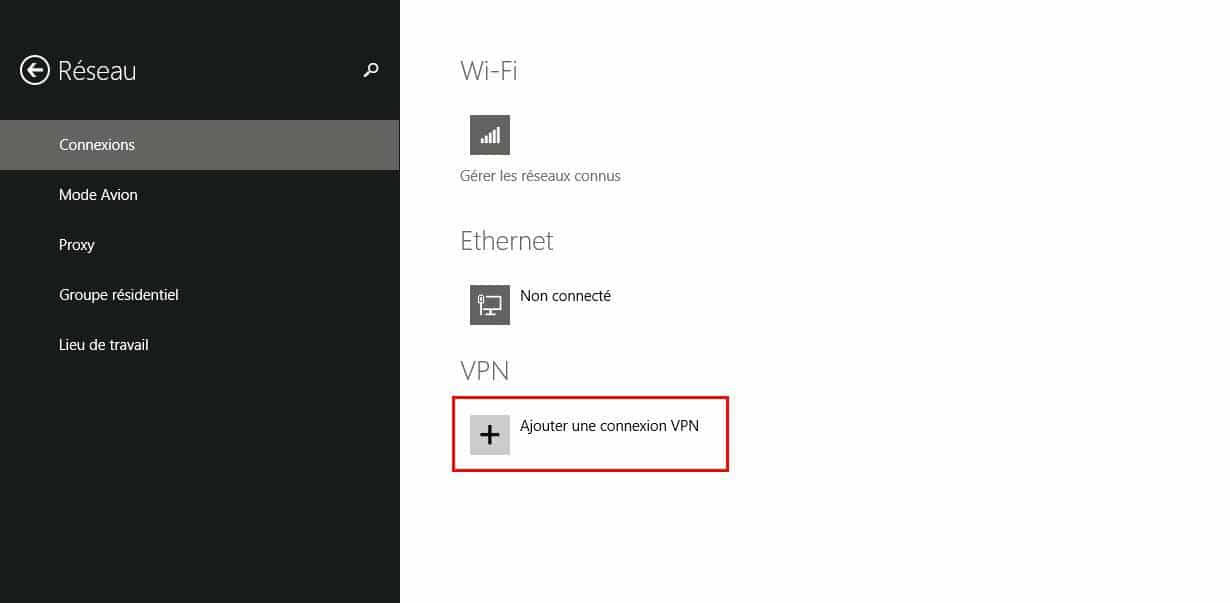Click the plus icon under VPN

tap(490, 435)
